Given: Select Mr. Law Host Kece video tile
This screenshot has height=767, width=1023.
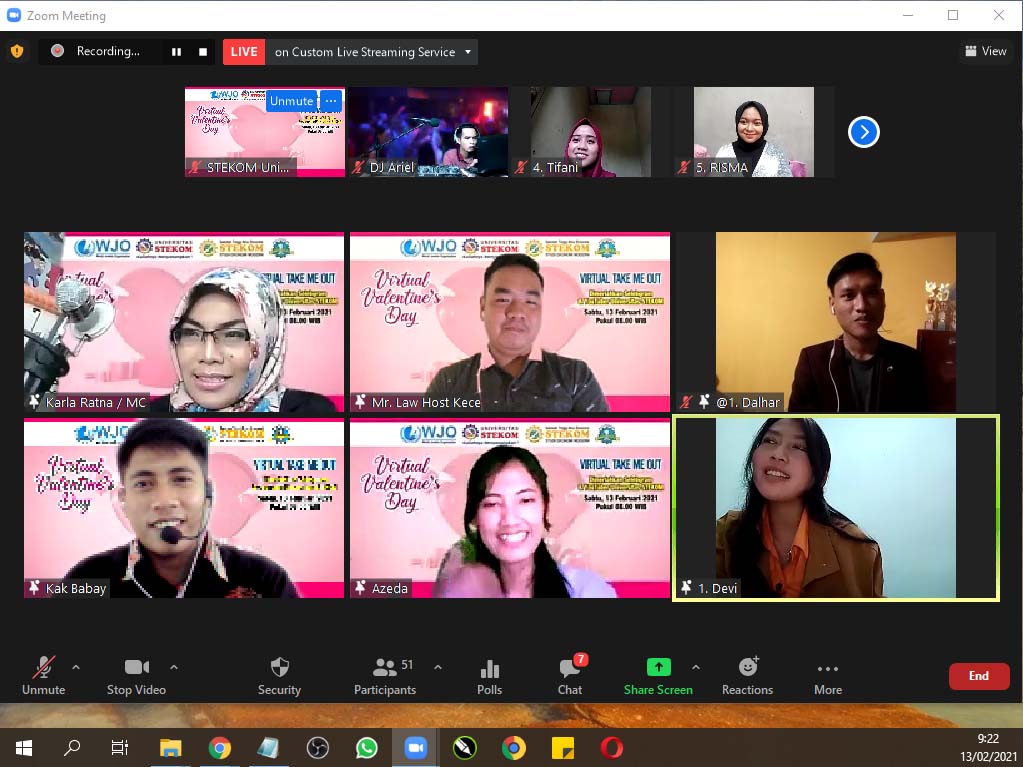Looking at the screenshot, I should (x=510, y=322).
